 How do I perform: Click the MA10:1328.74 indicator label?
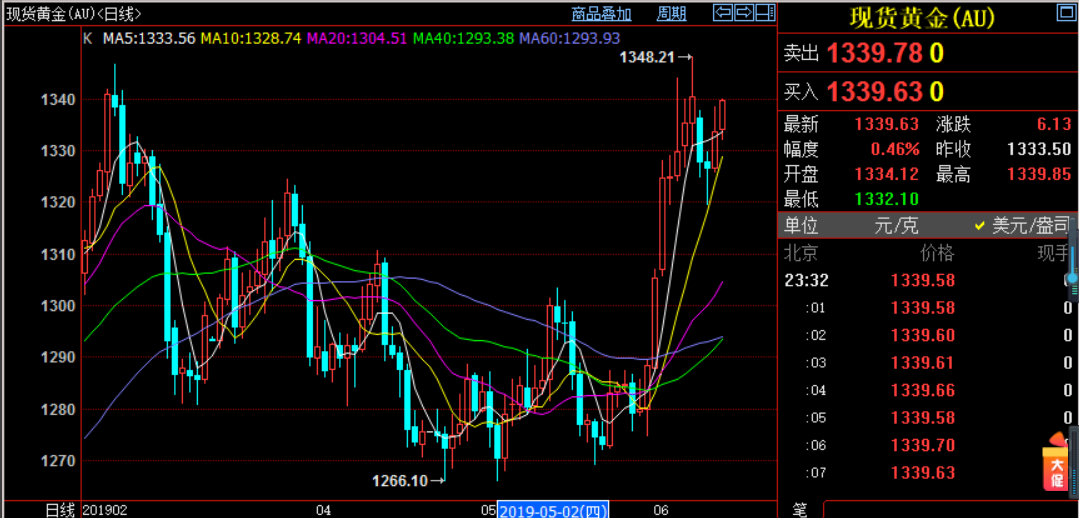pyautogui.click(x=250, y=39)
